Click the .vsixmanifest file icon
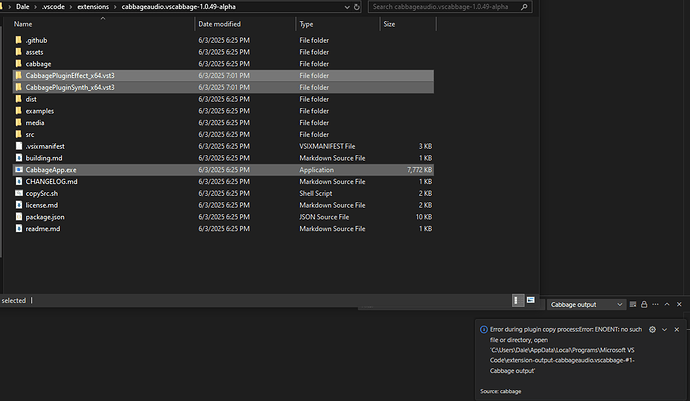Viewport: 690px width, 401px height. pos(18,146)
